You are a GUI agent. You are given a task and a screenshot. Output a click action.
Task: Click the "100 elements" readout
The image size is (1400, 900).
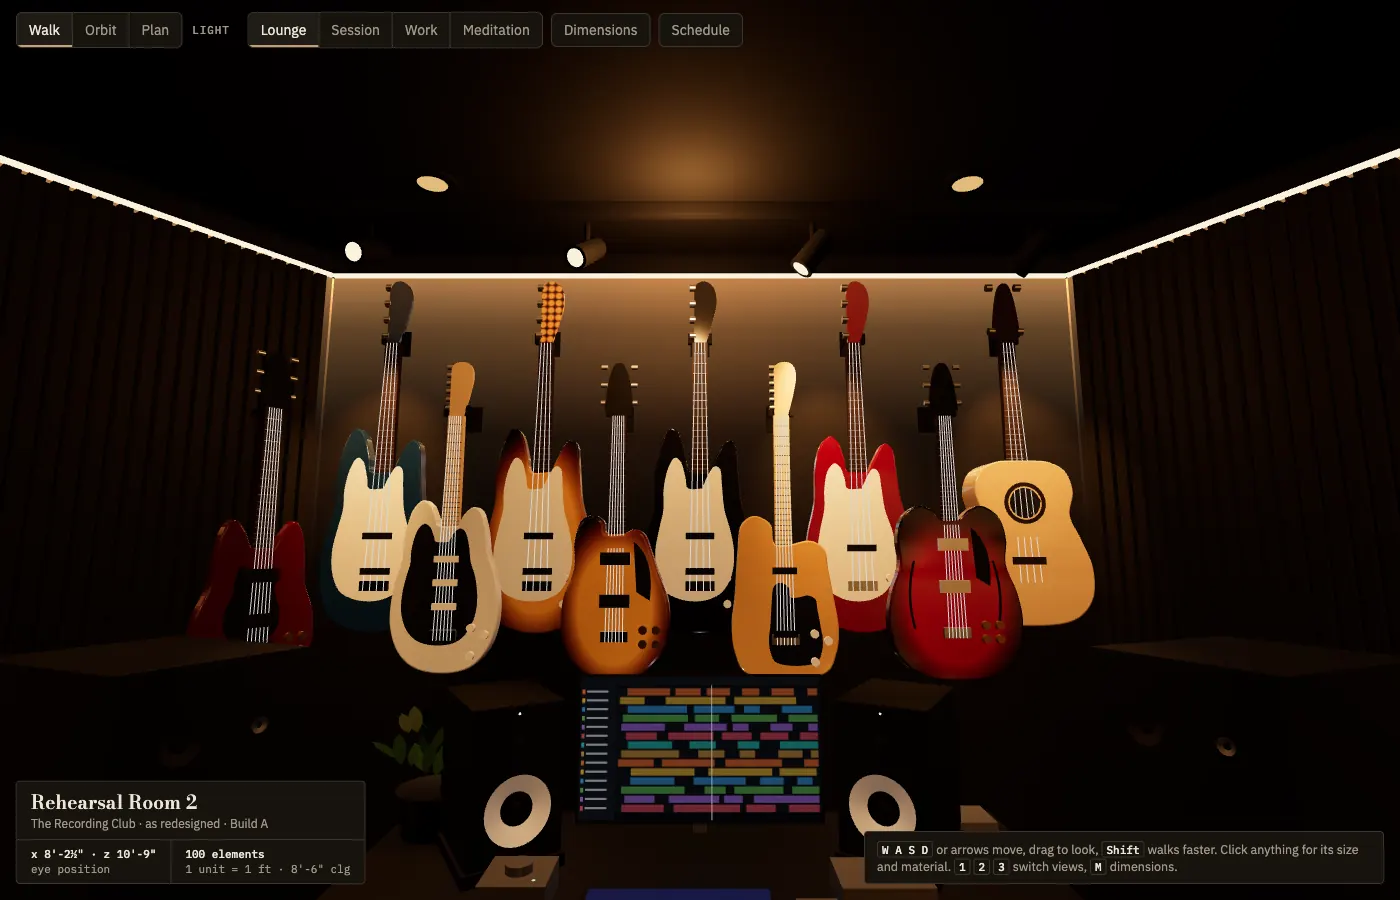[225, 854]
